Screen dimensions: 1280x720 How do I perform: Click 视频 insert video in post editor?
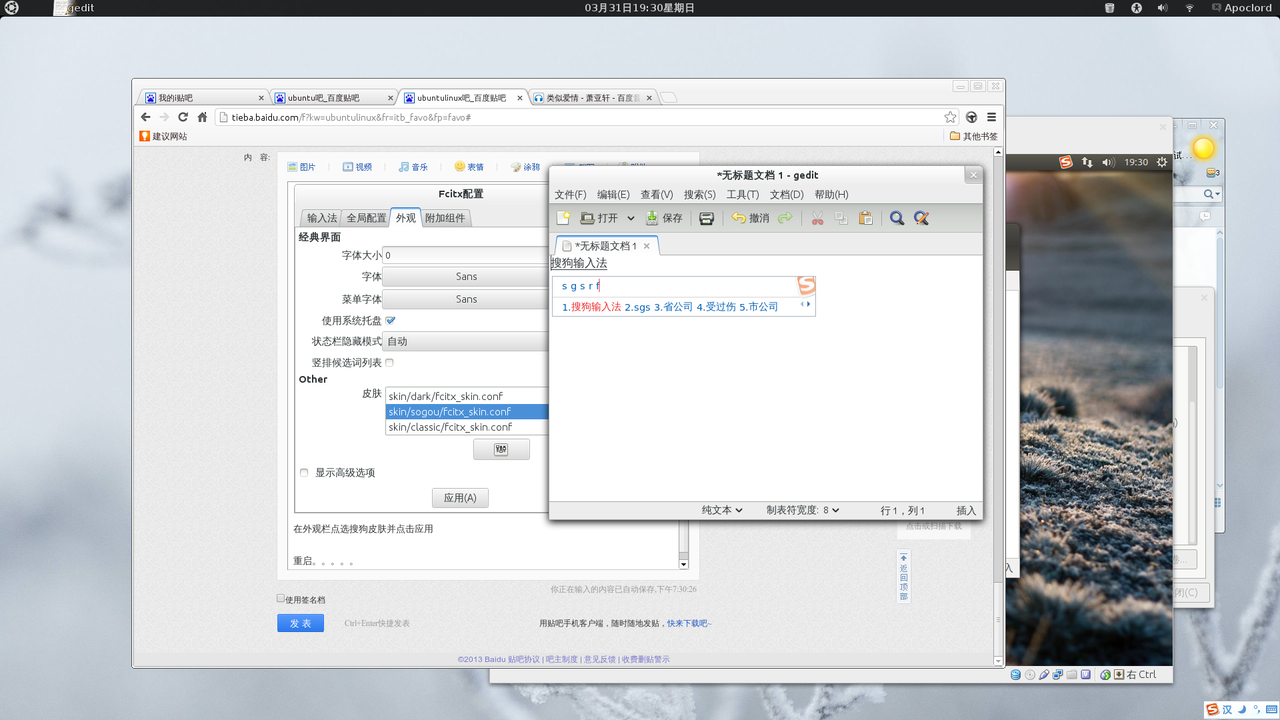pyautogui.click(x=357, y=167)
